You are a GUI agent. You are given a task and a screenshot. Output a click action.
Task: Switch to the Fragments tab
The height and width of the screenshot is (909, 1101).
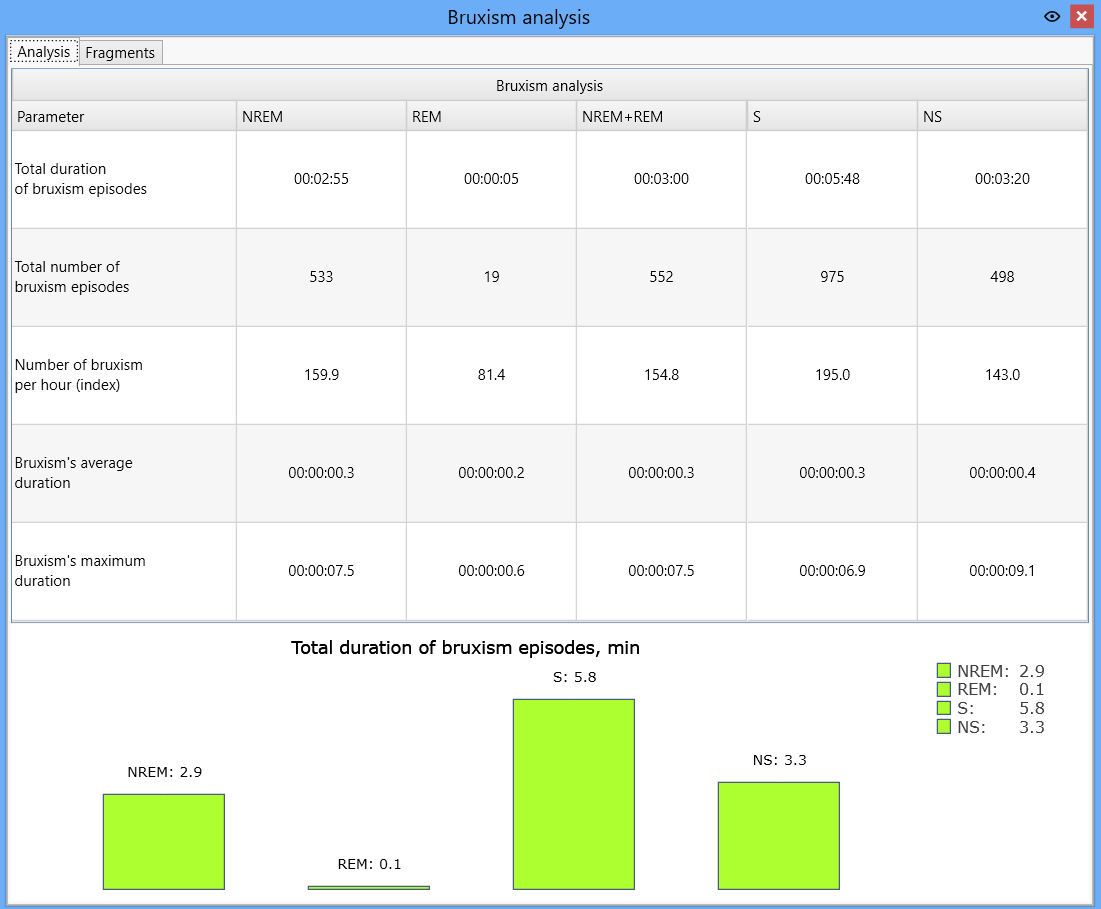coord(120,53)
